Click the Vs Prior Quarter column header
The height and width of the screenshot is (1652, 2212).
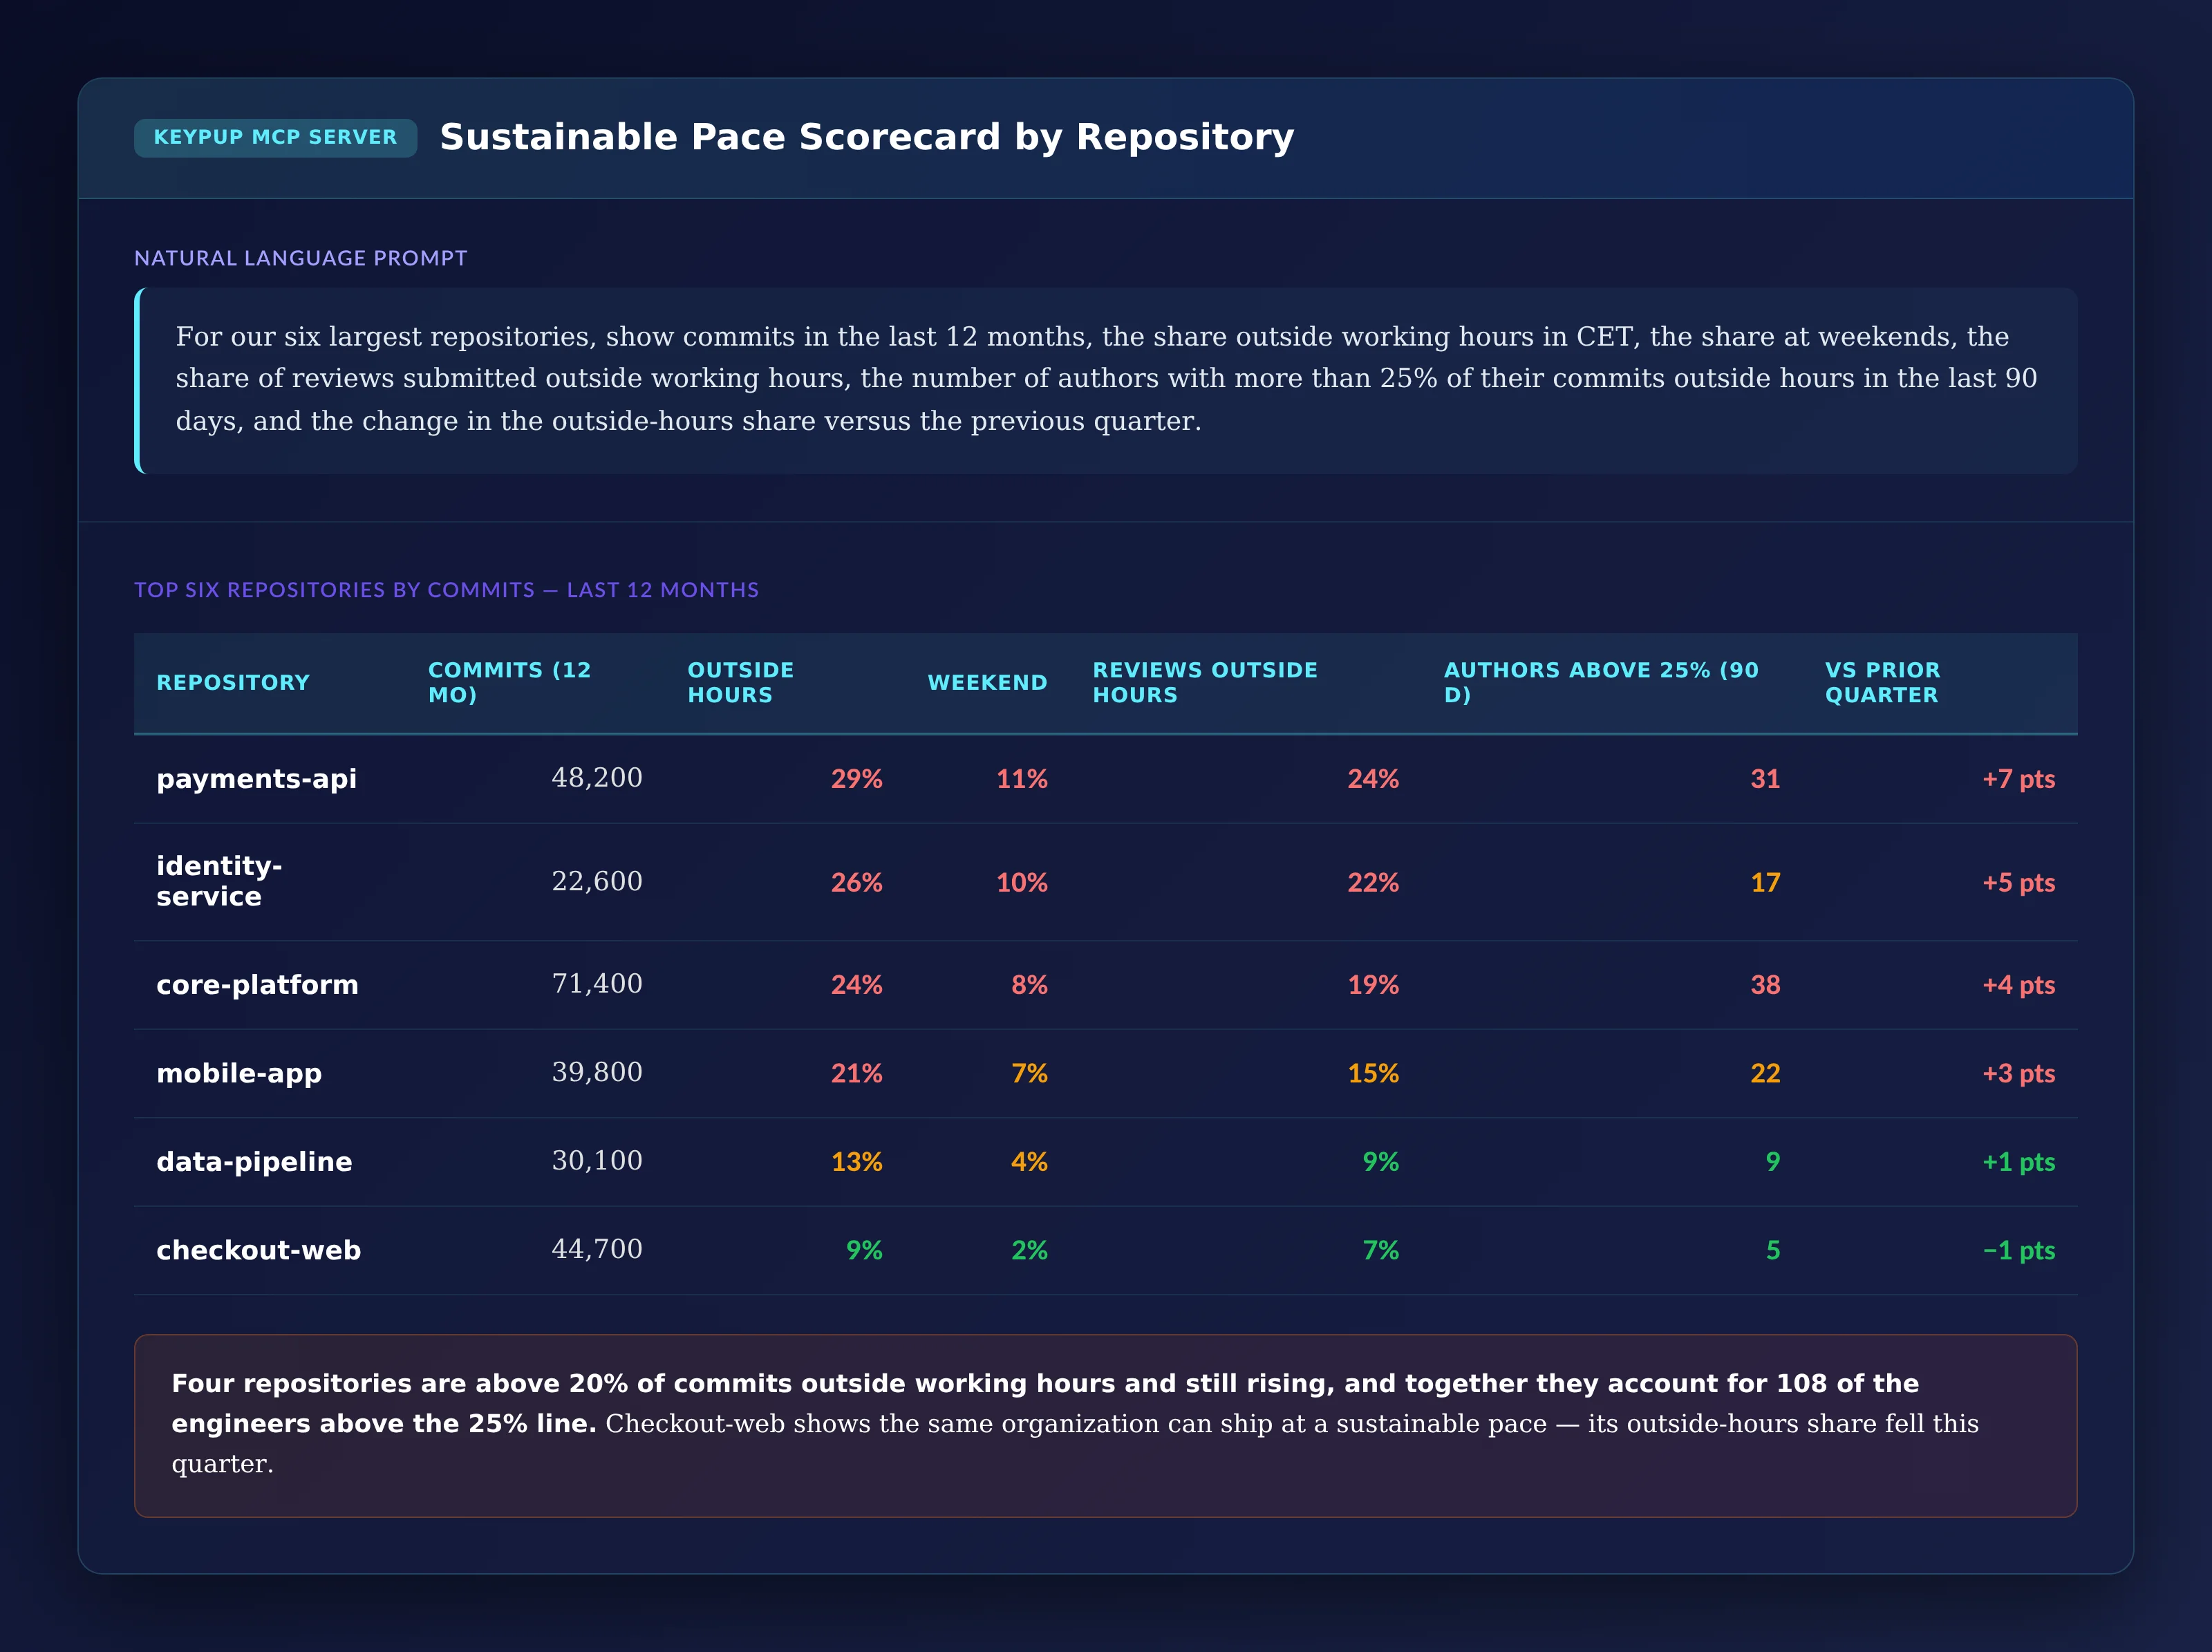click(x=1882, y=682)
